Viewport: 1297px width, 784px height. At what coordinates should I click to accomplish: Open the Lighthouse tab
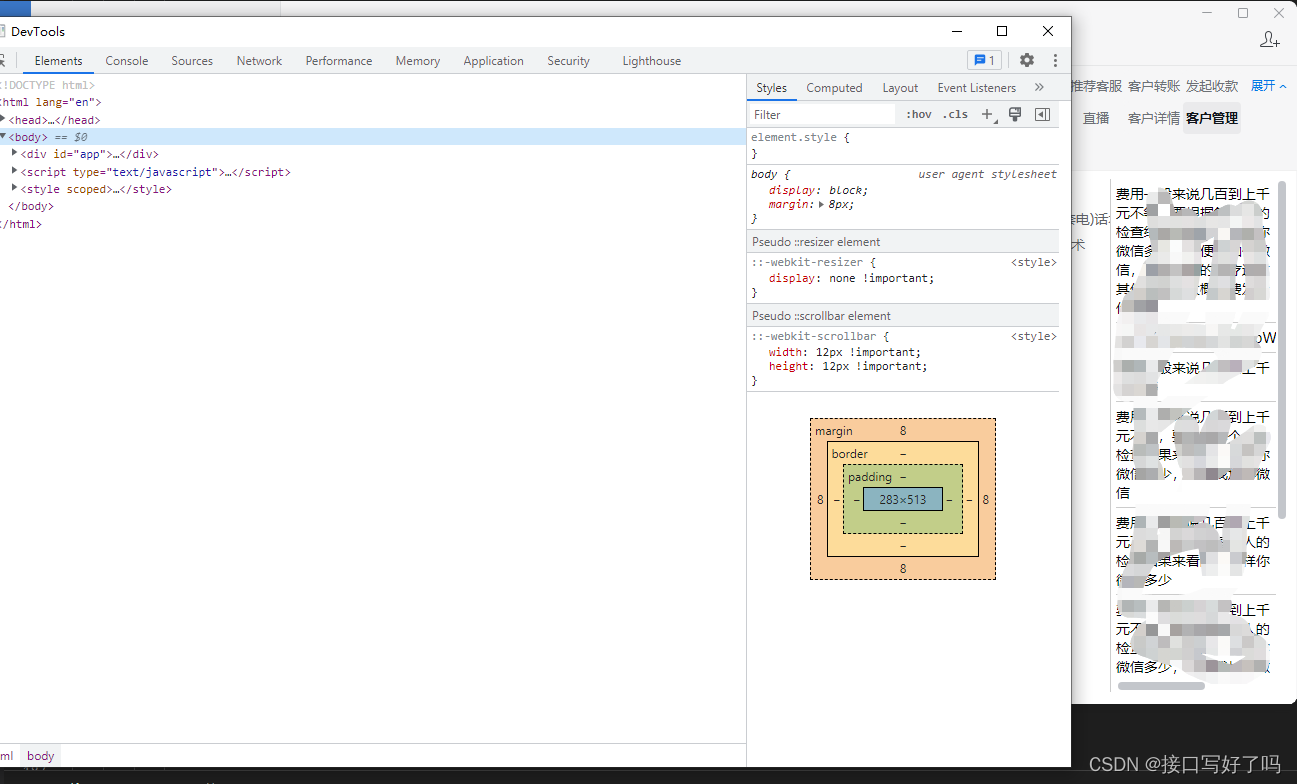652,61
